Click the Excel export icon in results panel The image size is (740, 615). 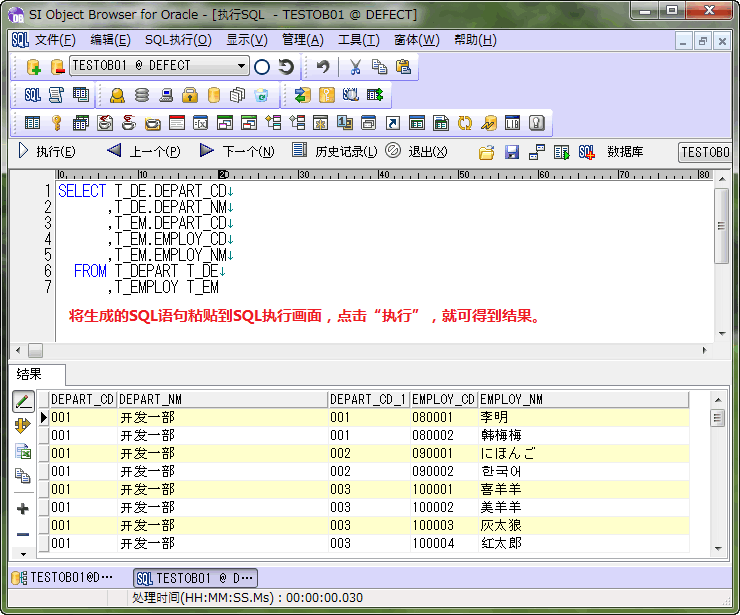tap(23, 451)
